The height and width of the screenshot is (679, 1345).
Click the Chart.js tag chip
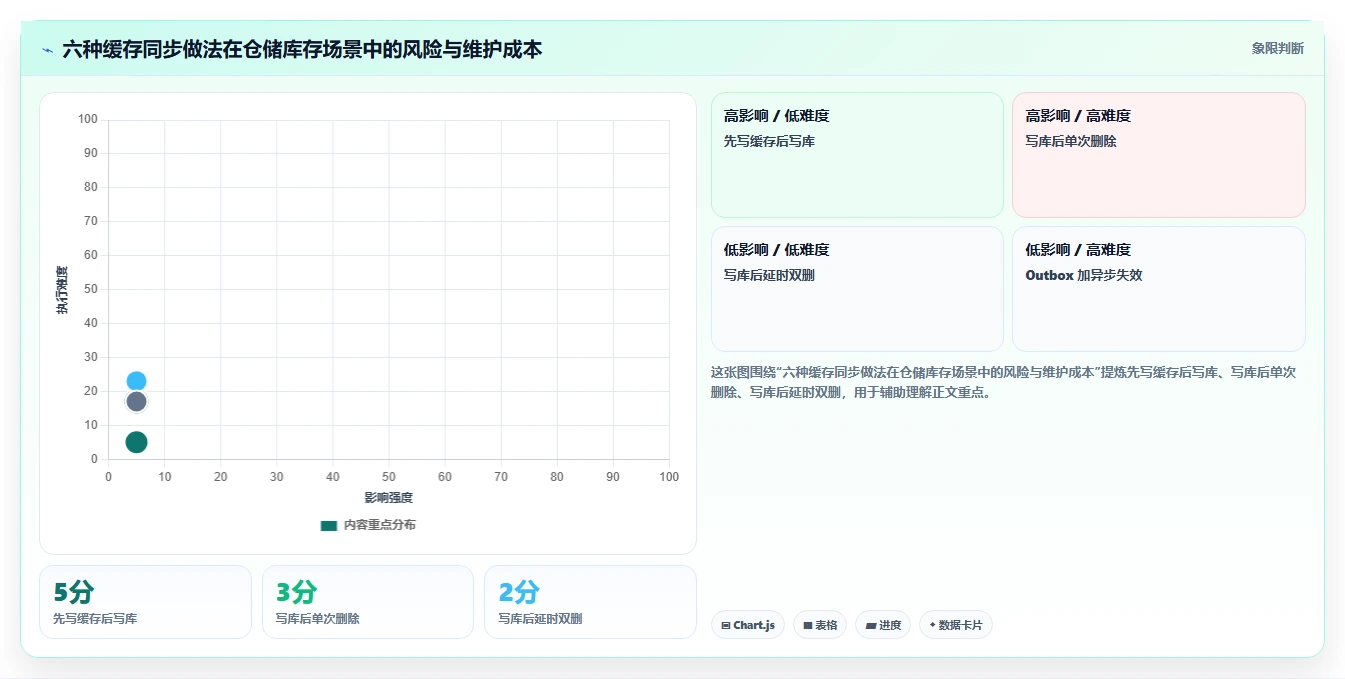tap(748, 625)
